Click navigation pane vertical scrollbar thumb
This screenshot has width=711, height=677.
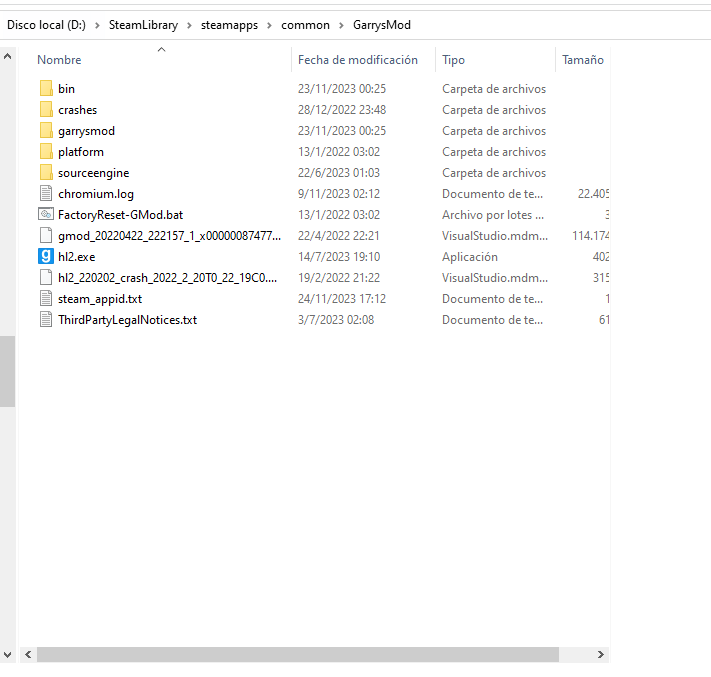(7, 371)
